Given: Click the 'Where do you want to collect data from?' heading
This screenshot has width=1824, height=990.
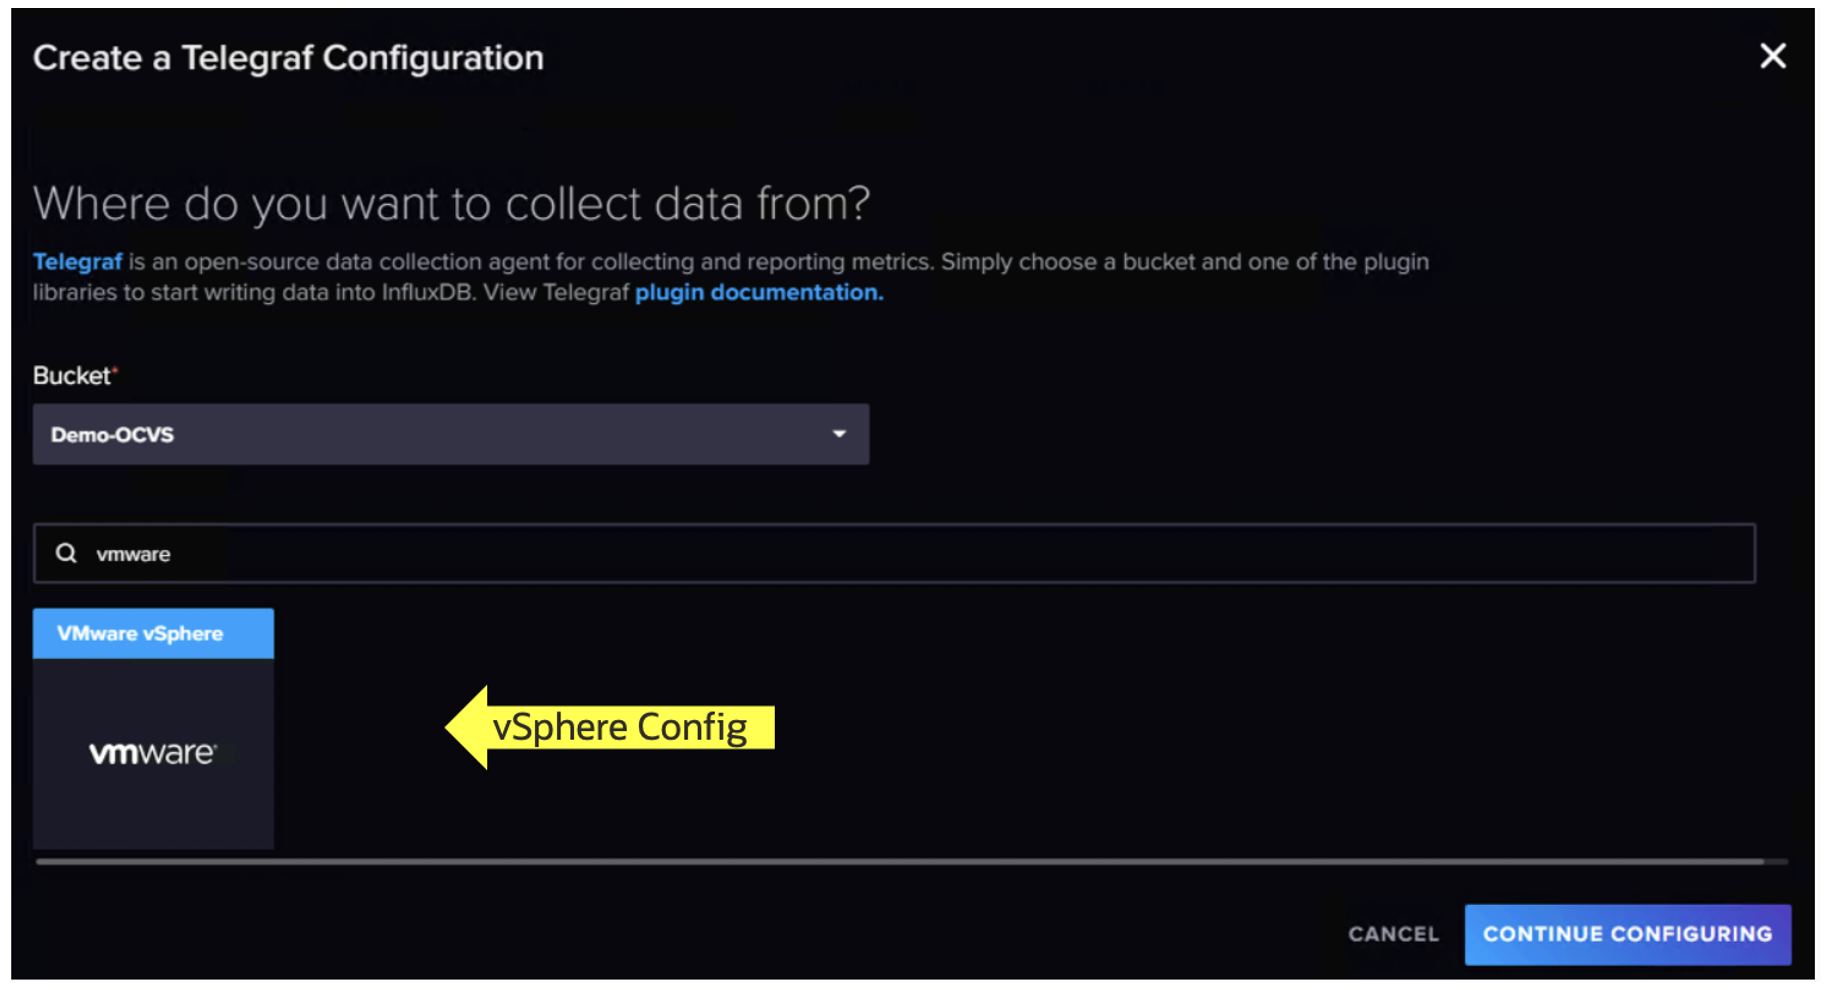Looking at the screenshot, I should [451, 204].
